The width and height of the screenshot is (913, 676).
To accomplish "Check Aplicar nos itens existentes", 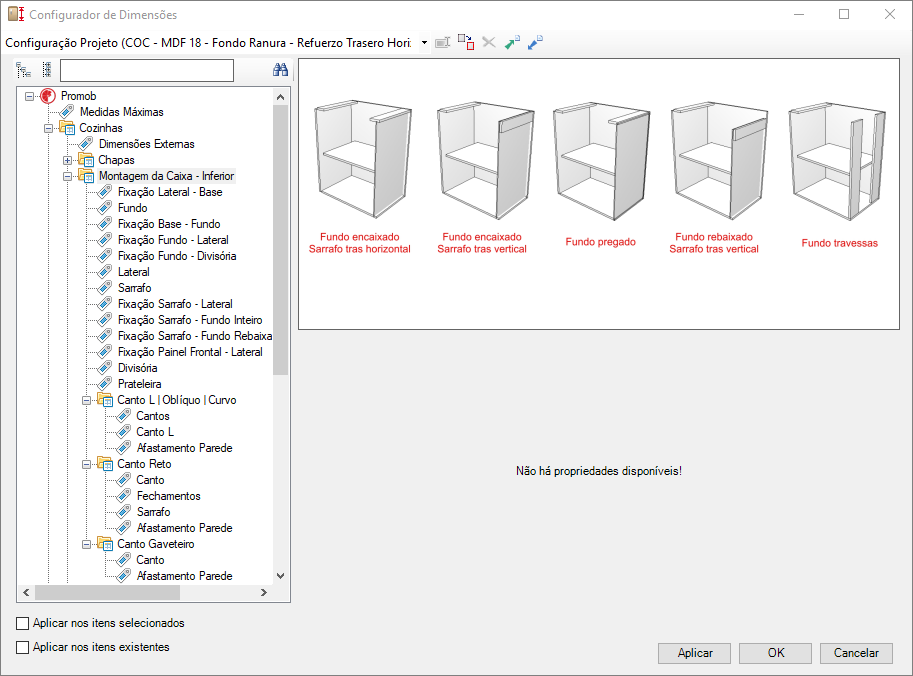I will coord(23,647).
